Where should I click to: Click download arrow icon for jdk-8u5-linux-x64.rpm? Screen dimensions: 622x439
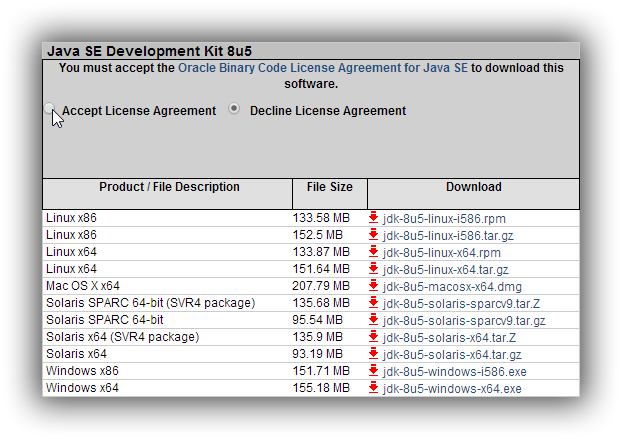pos(373,252)
